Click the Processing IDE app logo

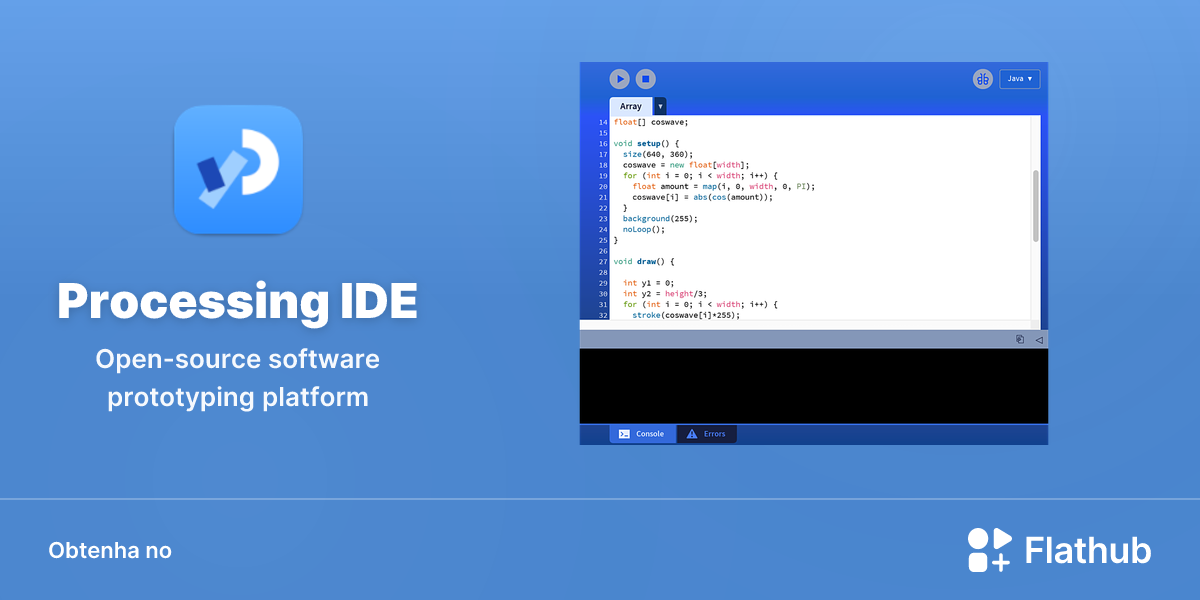[x=238, y=169]
